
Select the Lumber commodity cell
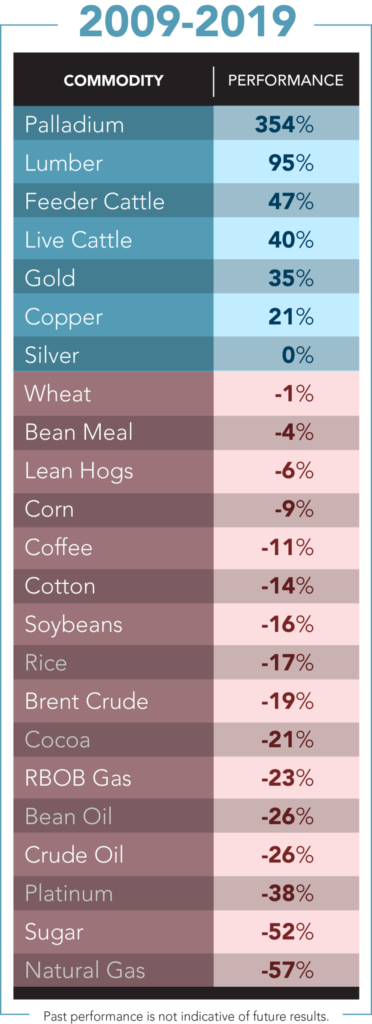tap(113, 163)
